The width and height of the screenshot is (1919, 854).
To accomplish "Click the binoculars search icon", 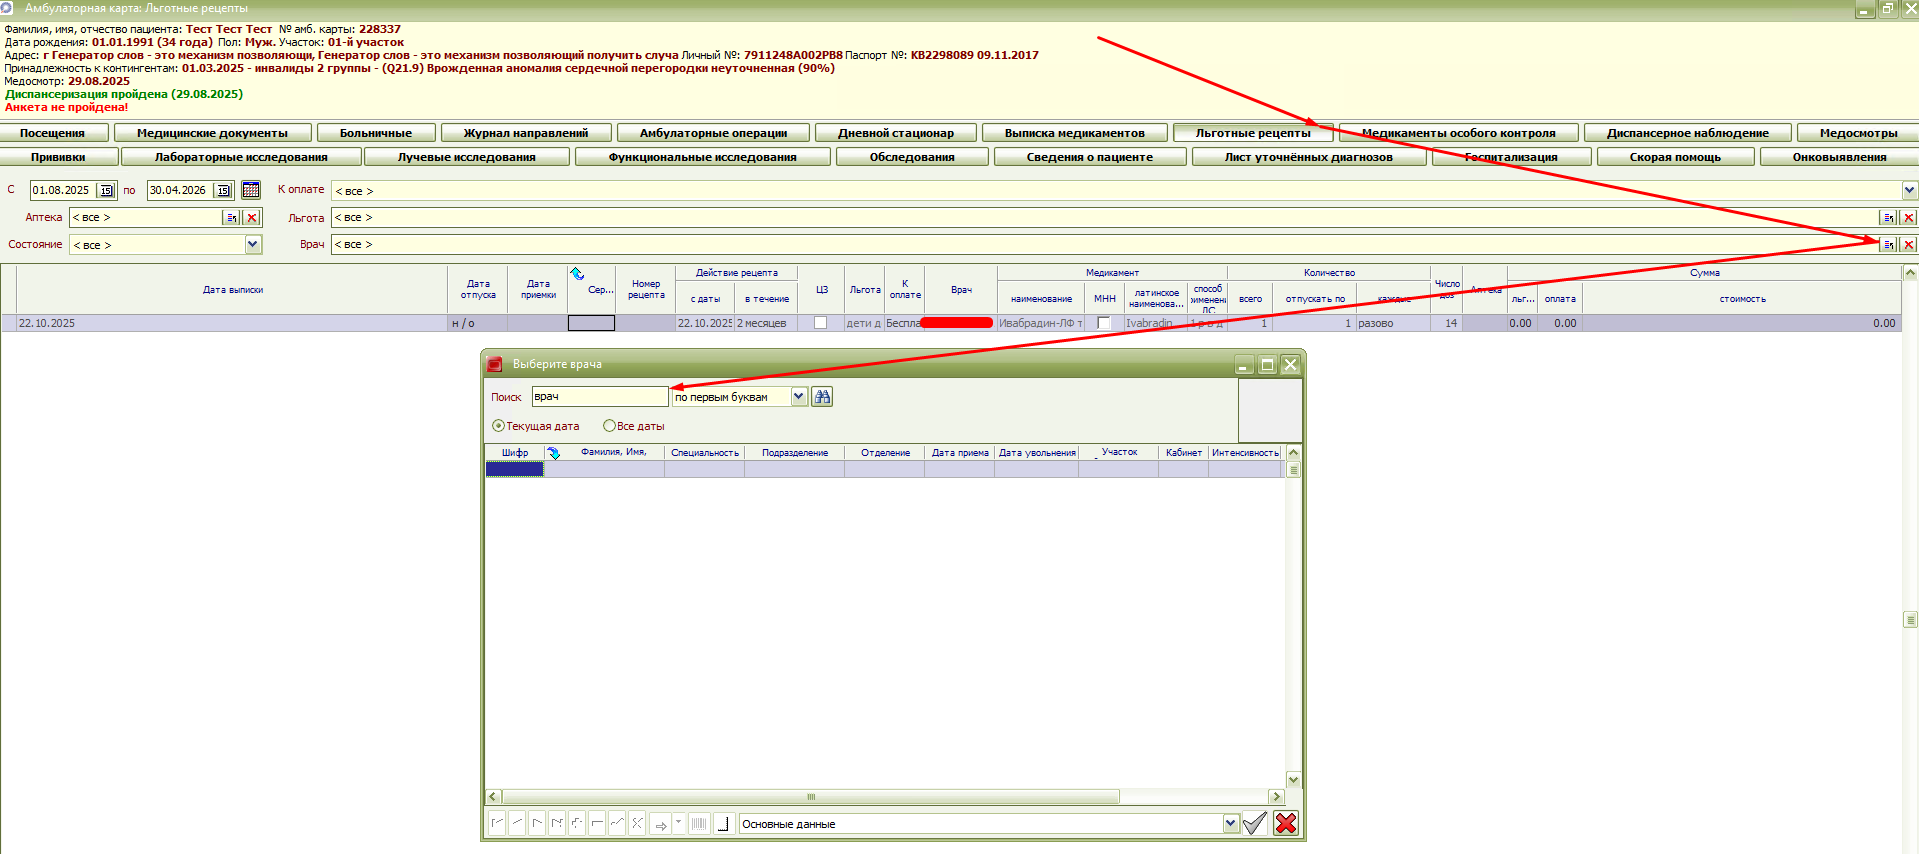I will [x=822, y=397].
